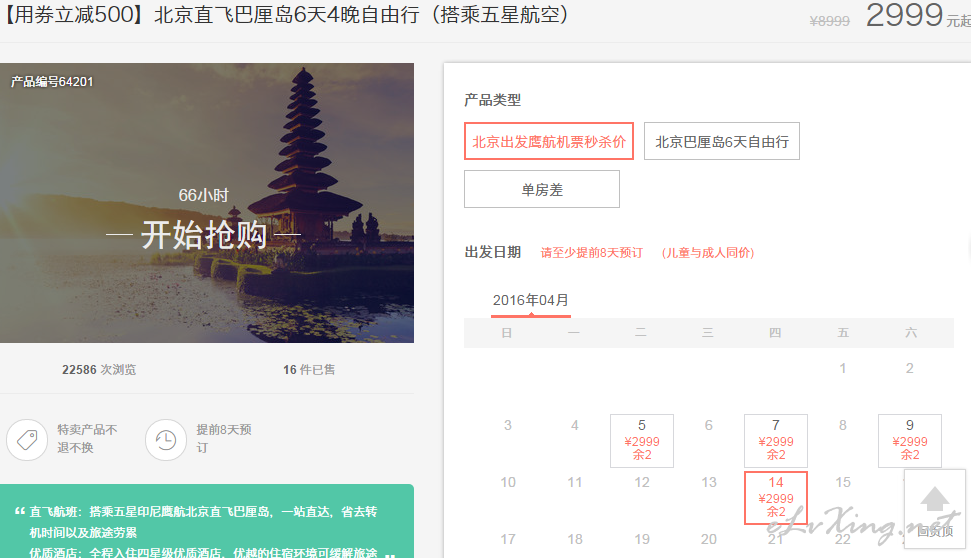Click the (儿童与成人同价) notice

click(x=708, y=253)
